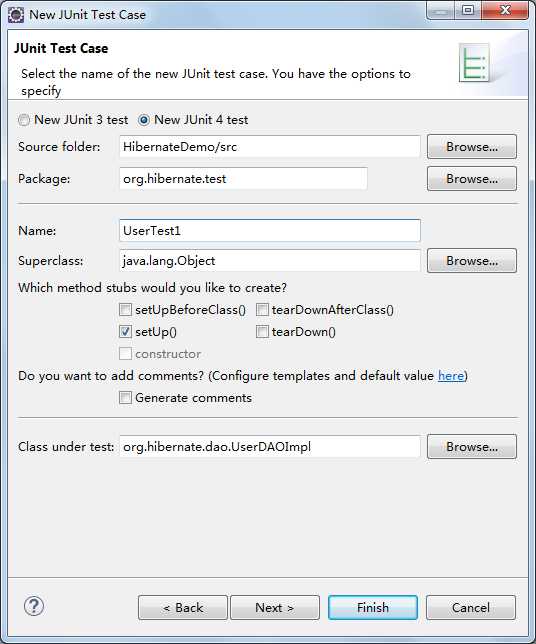This screenshot has width=536, height=644.
Task: Enable the tearDown() stub checkbox
Action: pyautogui.click(x=262, y=331)
